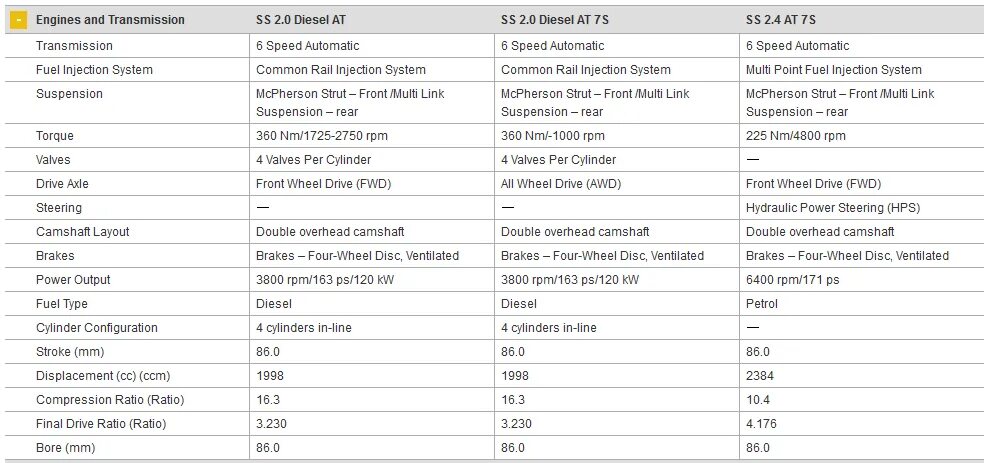Click the Compression Ratio (Ratio) label
The height and width of the screenshot is (463, 991).
(110, 400)
